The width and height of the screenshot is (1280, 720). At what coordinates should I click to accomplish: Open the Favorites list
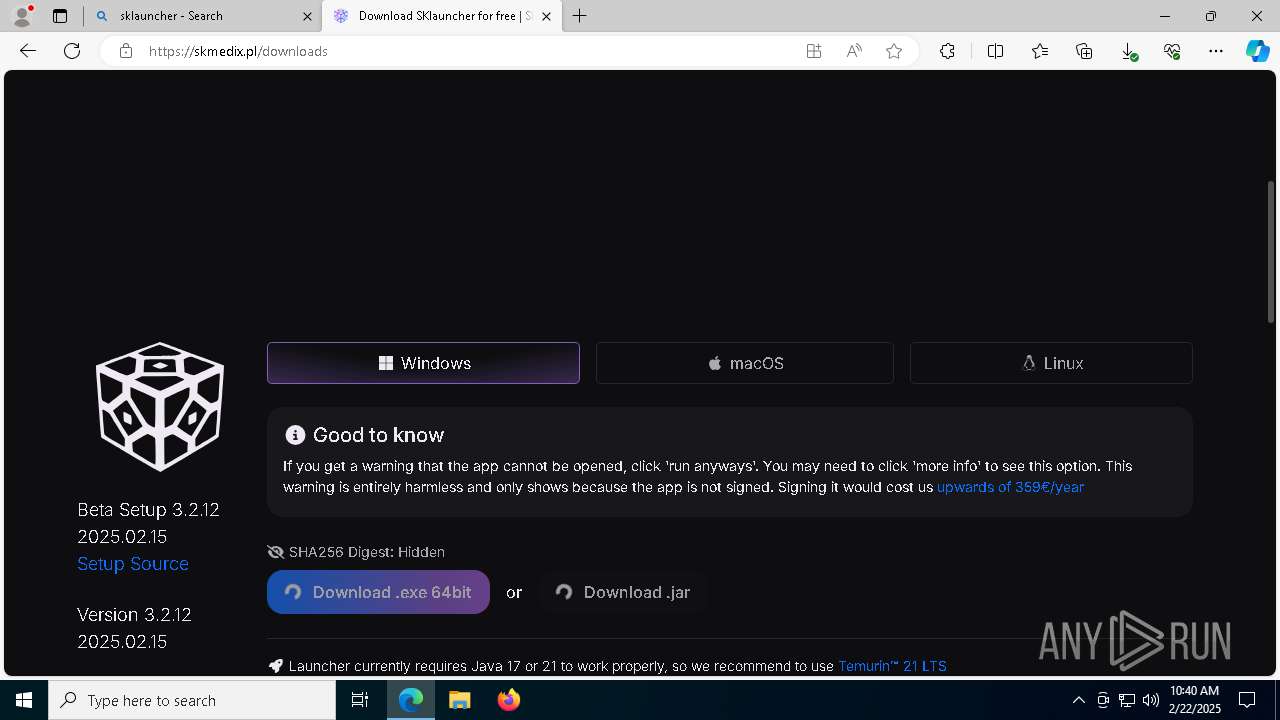(x=1040, y=51)
